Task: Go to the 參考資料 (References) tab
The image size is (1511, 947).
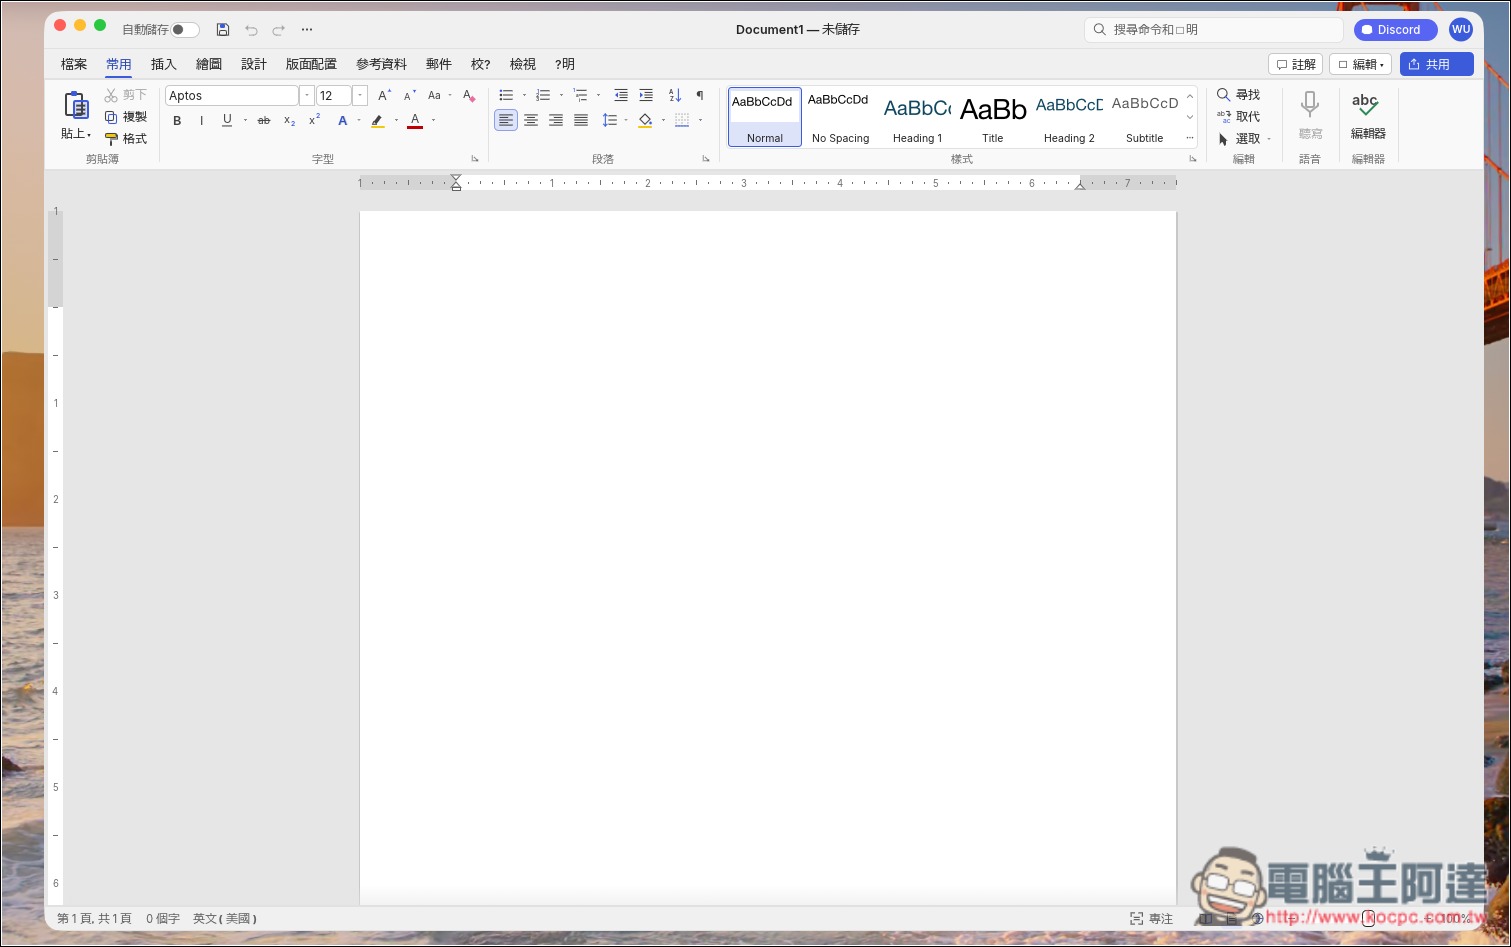Action: point(381,64)
